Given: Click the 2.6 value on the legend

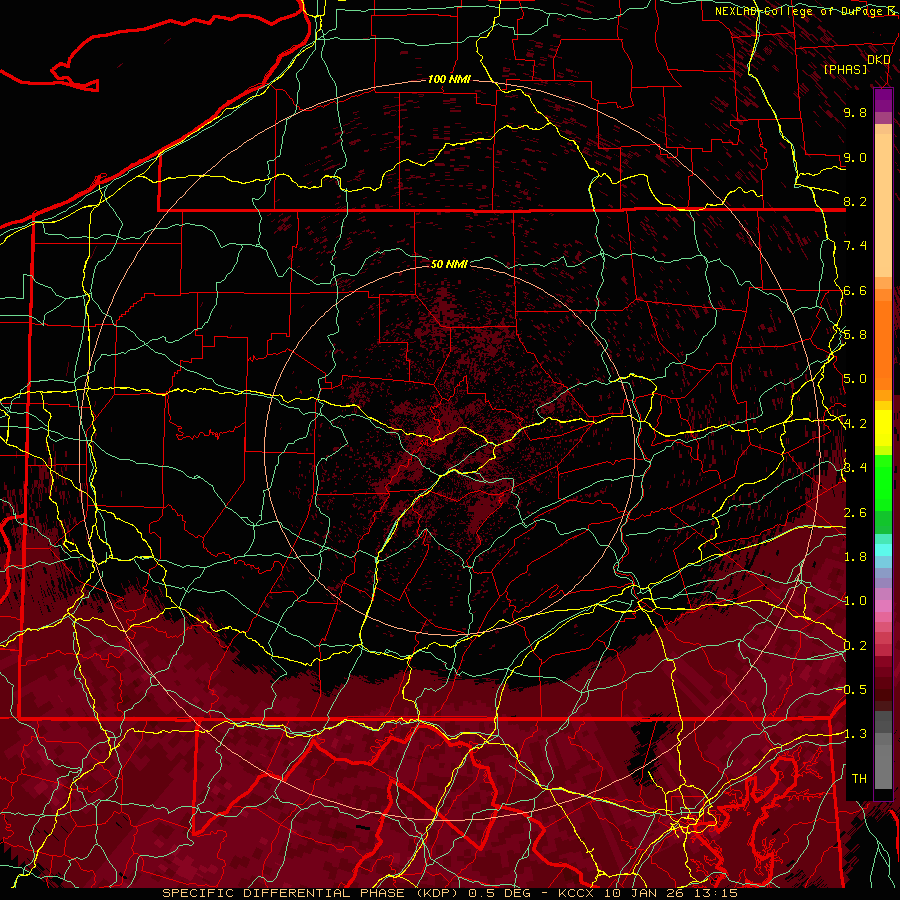Looking at the screenshot, I should point(855,513).
